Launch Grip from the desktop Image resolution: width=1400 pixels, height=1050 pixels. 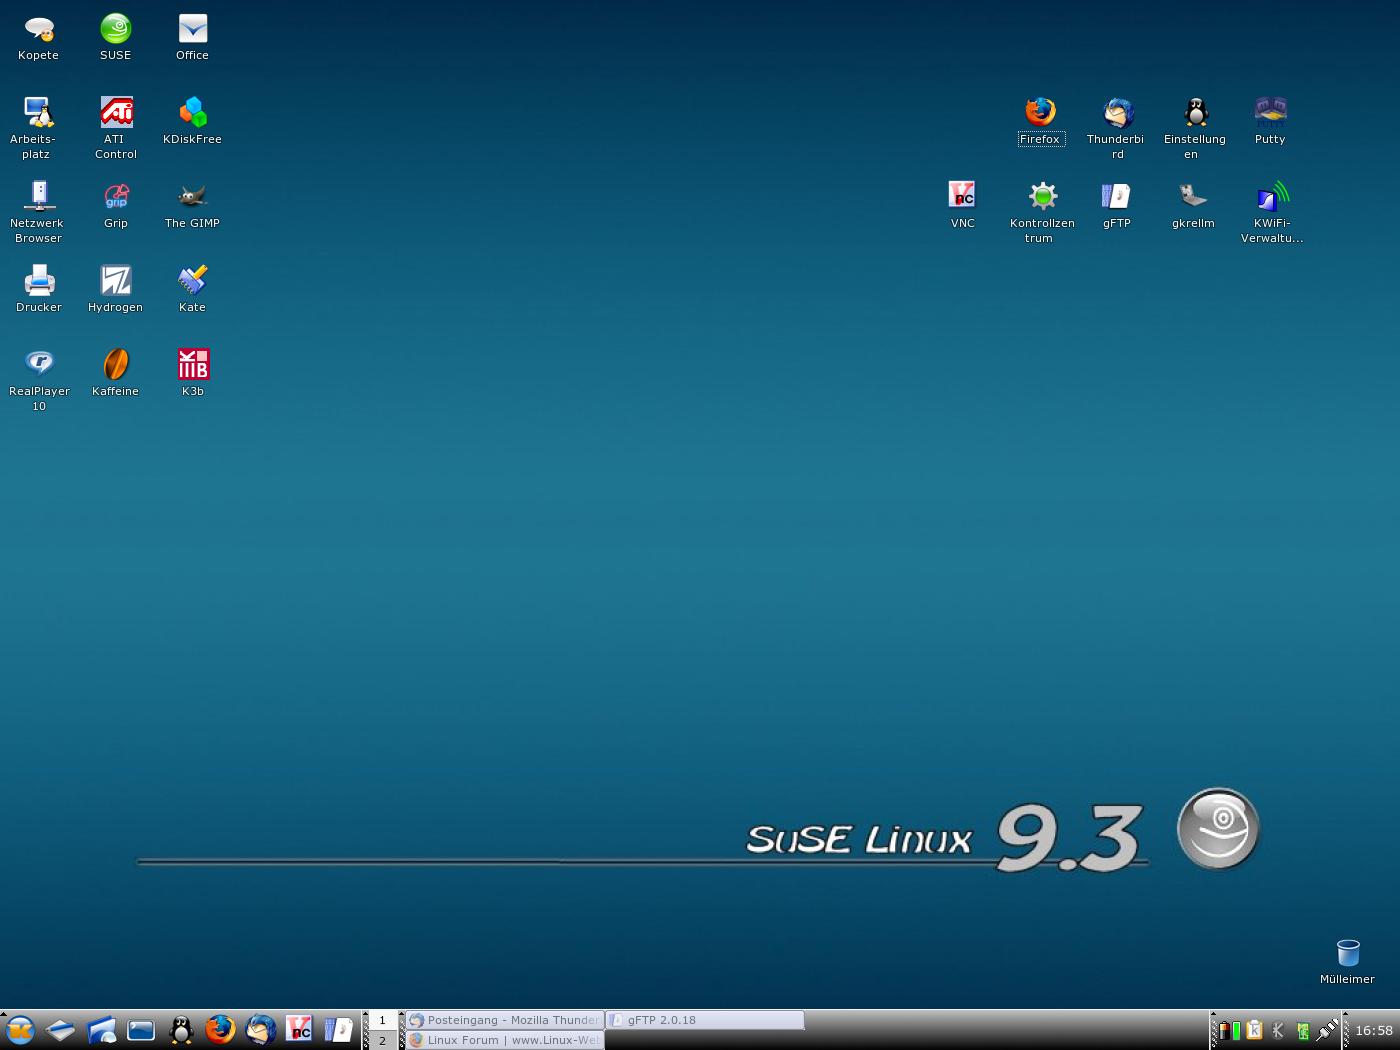click(x=116, y=206)
